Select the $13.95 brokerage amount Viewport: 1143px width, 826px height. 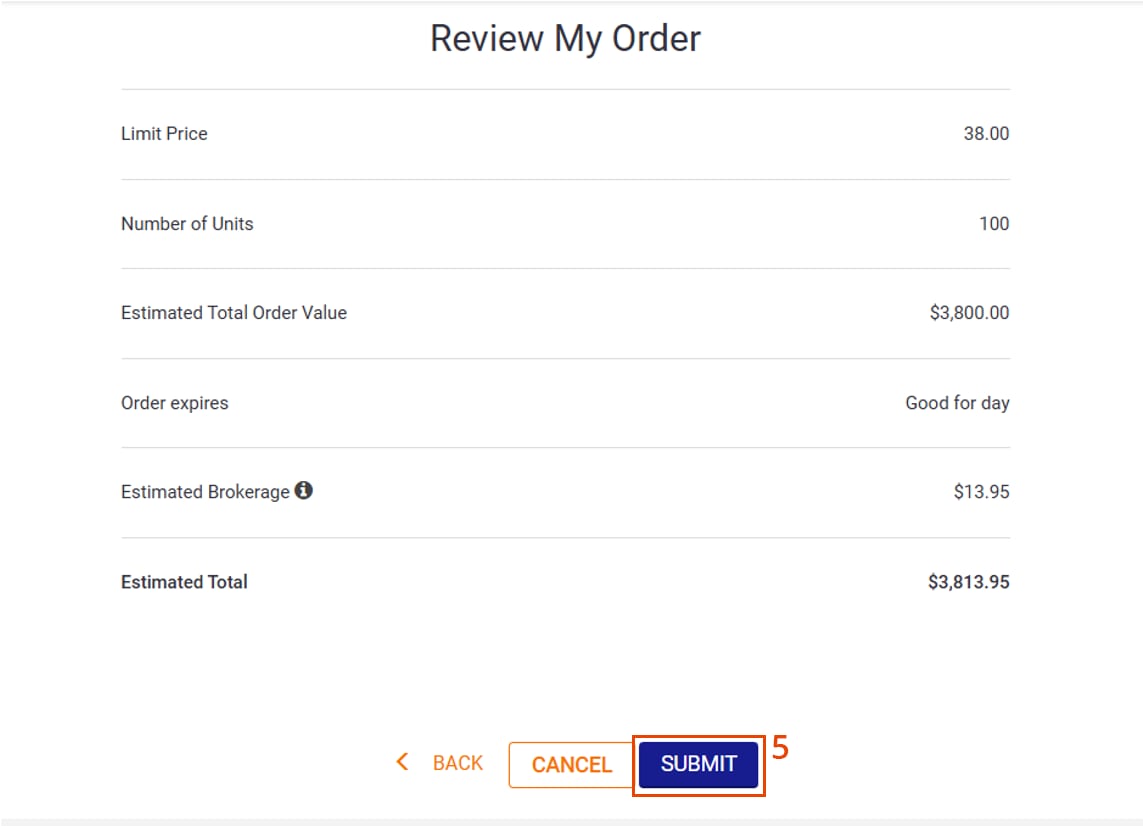coord(980,492)
